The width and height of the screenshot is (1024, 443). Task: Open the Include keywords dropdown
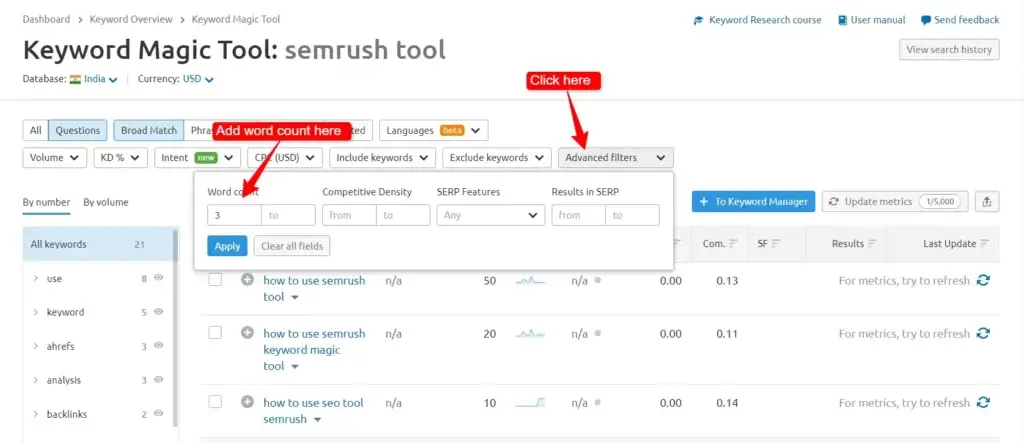(x=382, y=157)
